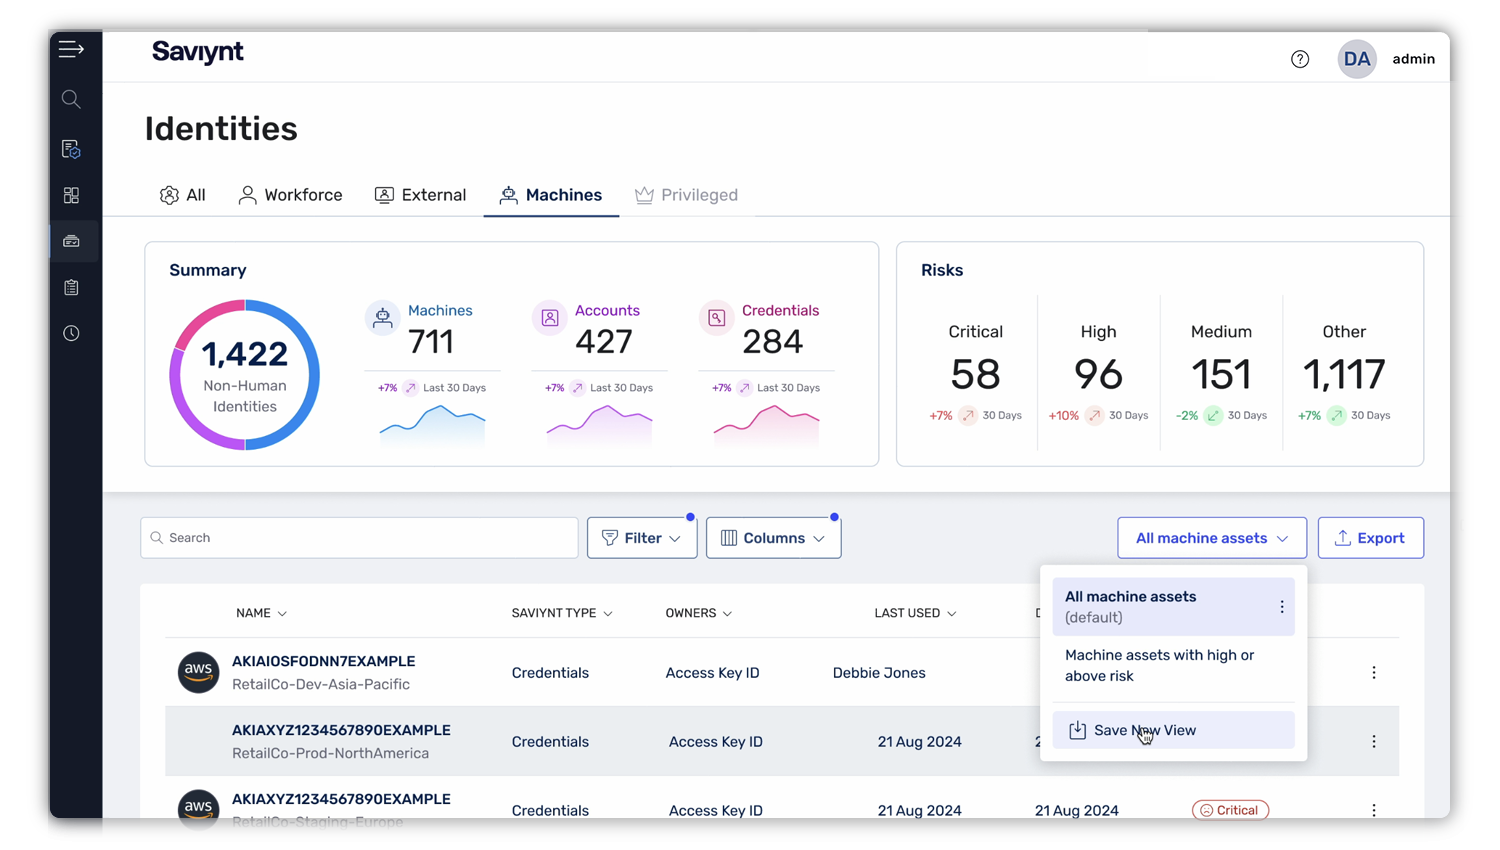Open the clipboard sidebar icon

click(71, 287)
